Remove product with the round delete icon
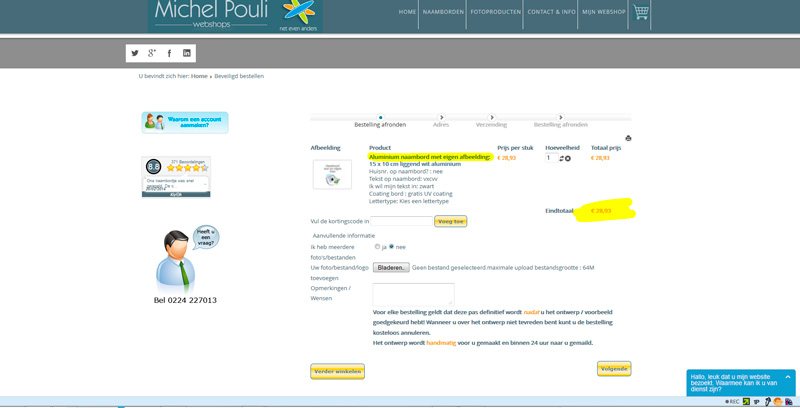Viewport: 800px width, 408px height. pyautogui.click(x=568, y=159)
